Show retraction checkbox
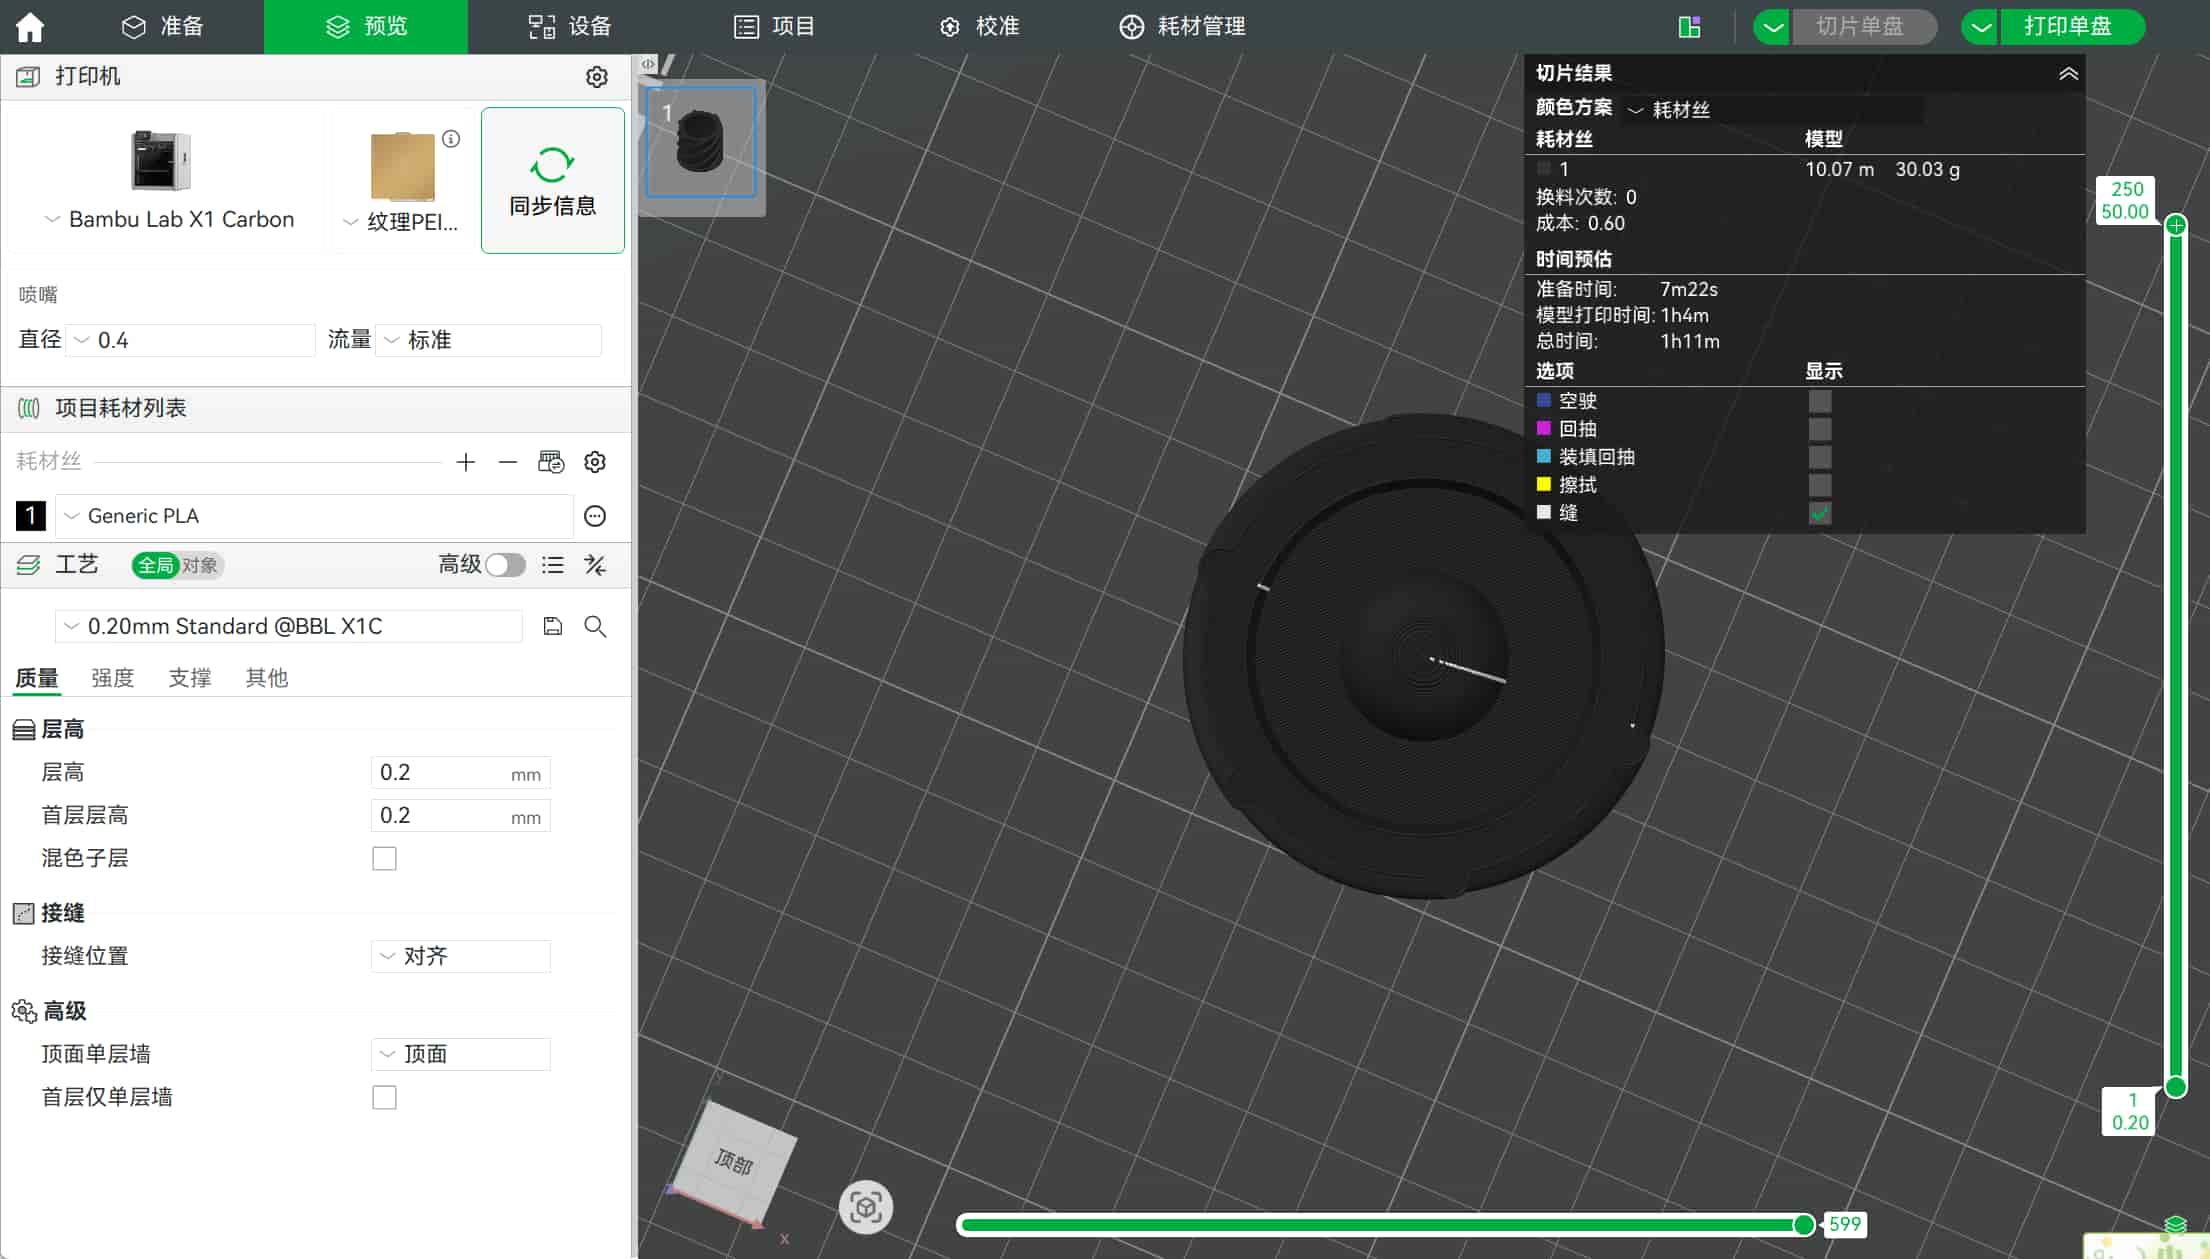Viewport: 2210px width, 1259px height. [x=1820, y=429]
